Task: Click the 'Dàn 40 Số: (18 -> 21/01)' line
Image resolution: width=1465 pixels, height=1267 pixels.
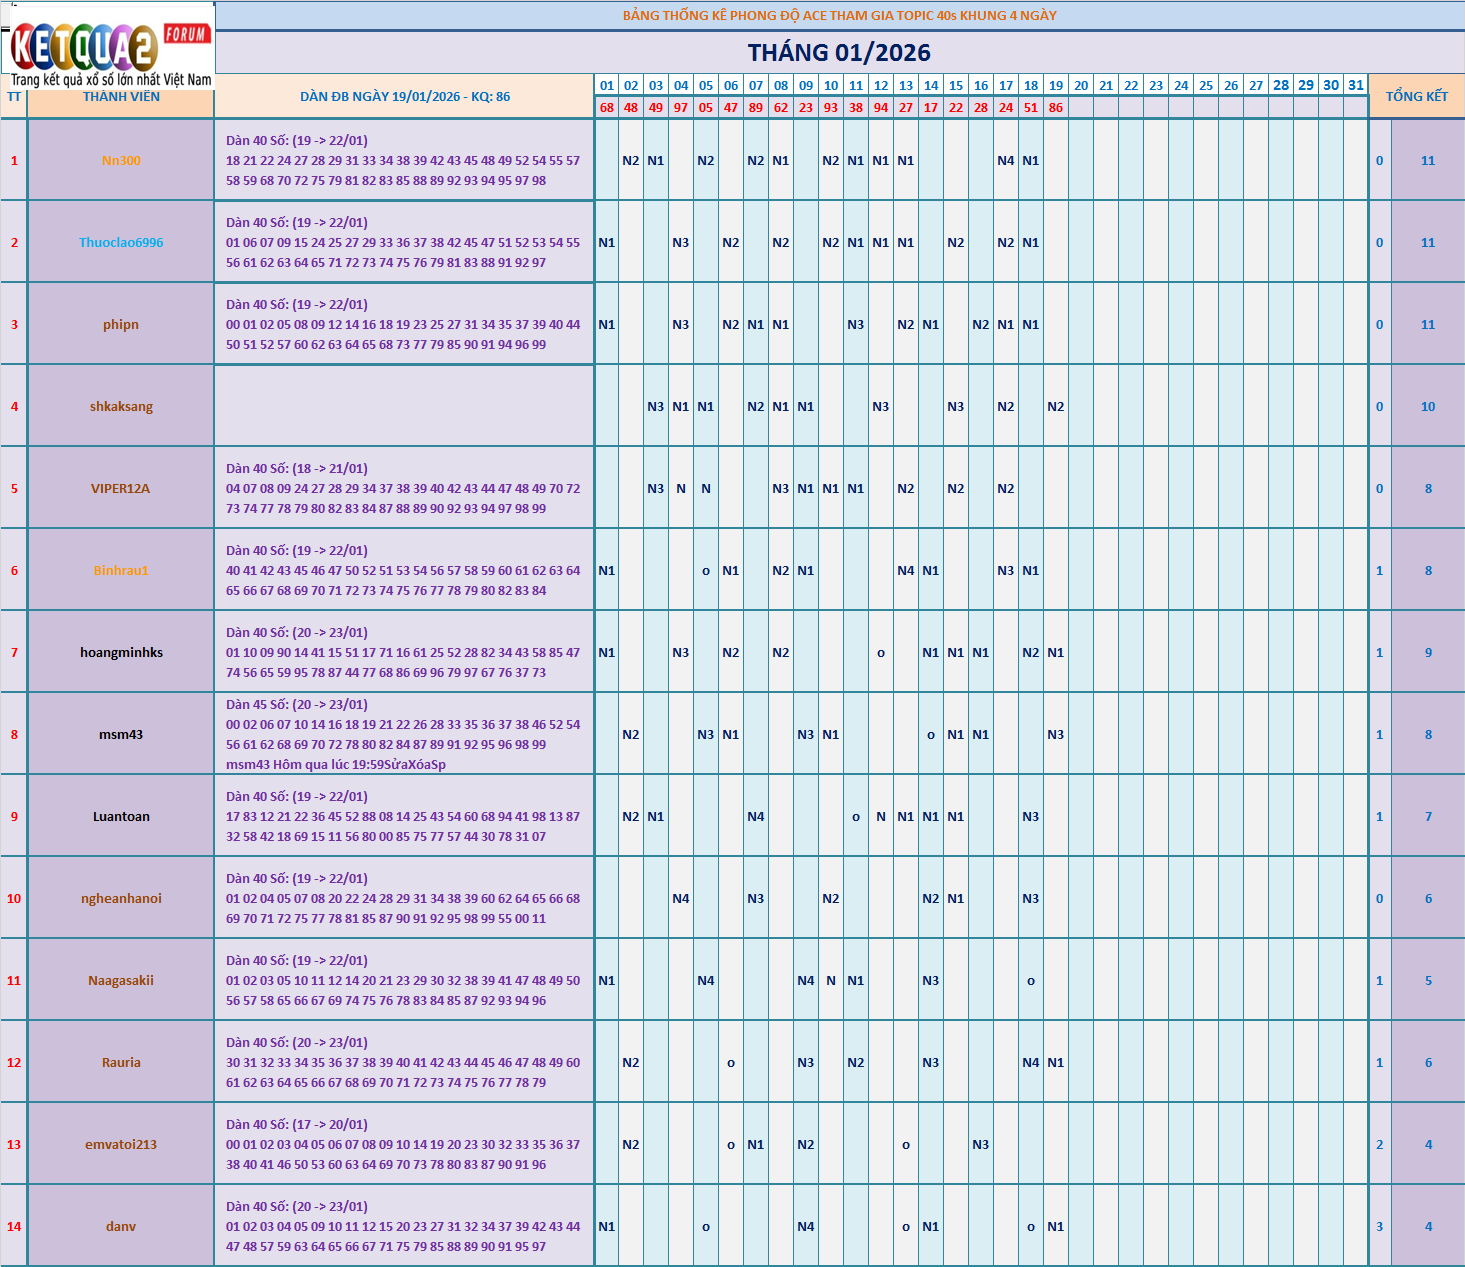Action: click(x=297, y=469)
